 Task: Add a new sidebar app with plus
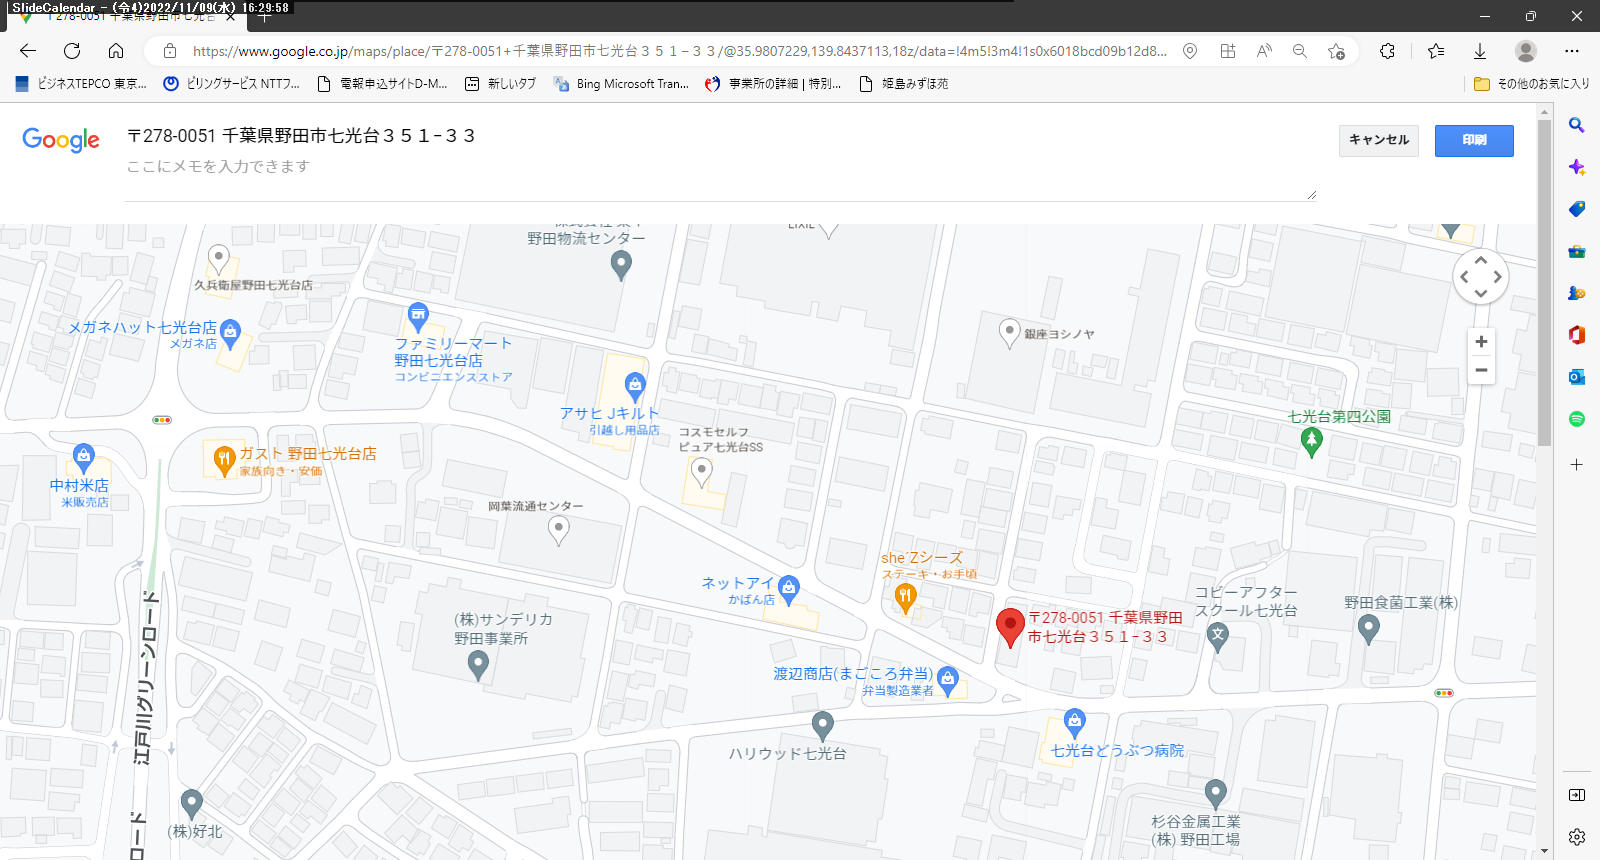(x=1577, y=465)
